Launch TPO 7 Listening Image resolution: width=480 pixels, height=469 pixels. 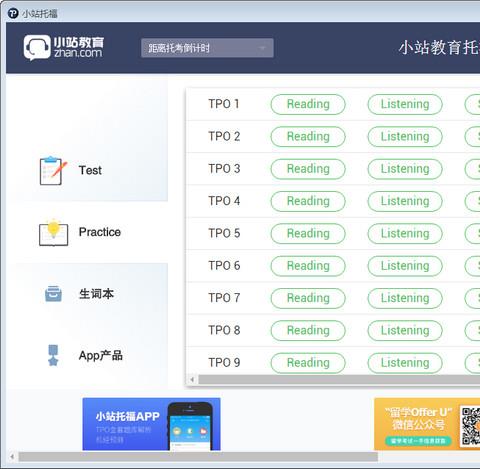pos(405,298)
